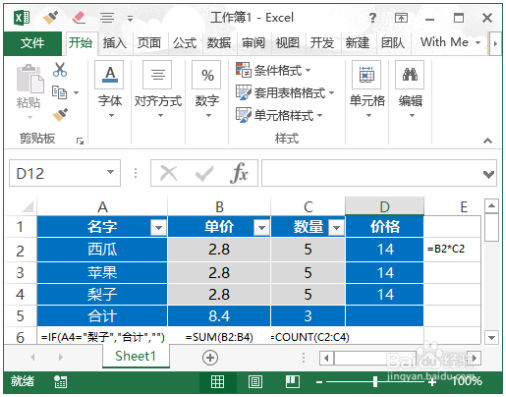
Task: Open ribbon display options button
Action: (401, 18)
